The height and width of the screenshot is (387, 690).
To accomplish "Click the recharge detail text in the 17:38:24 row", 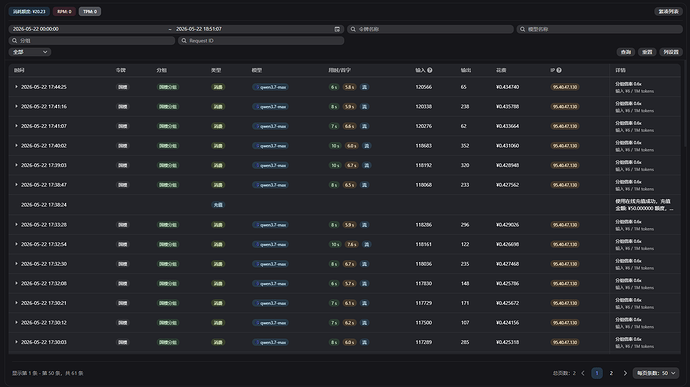I will point(644,205).
